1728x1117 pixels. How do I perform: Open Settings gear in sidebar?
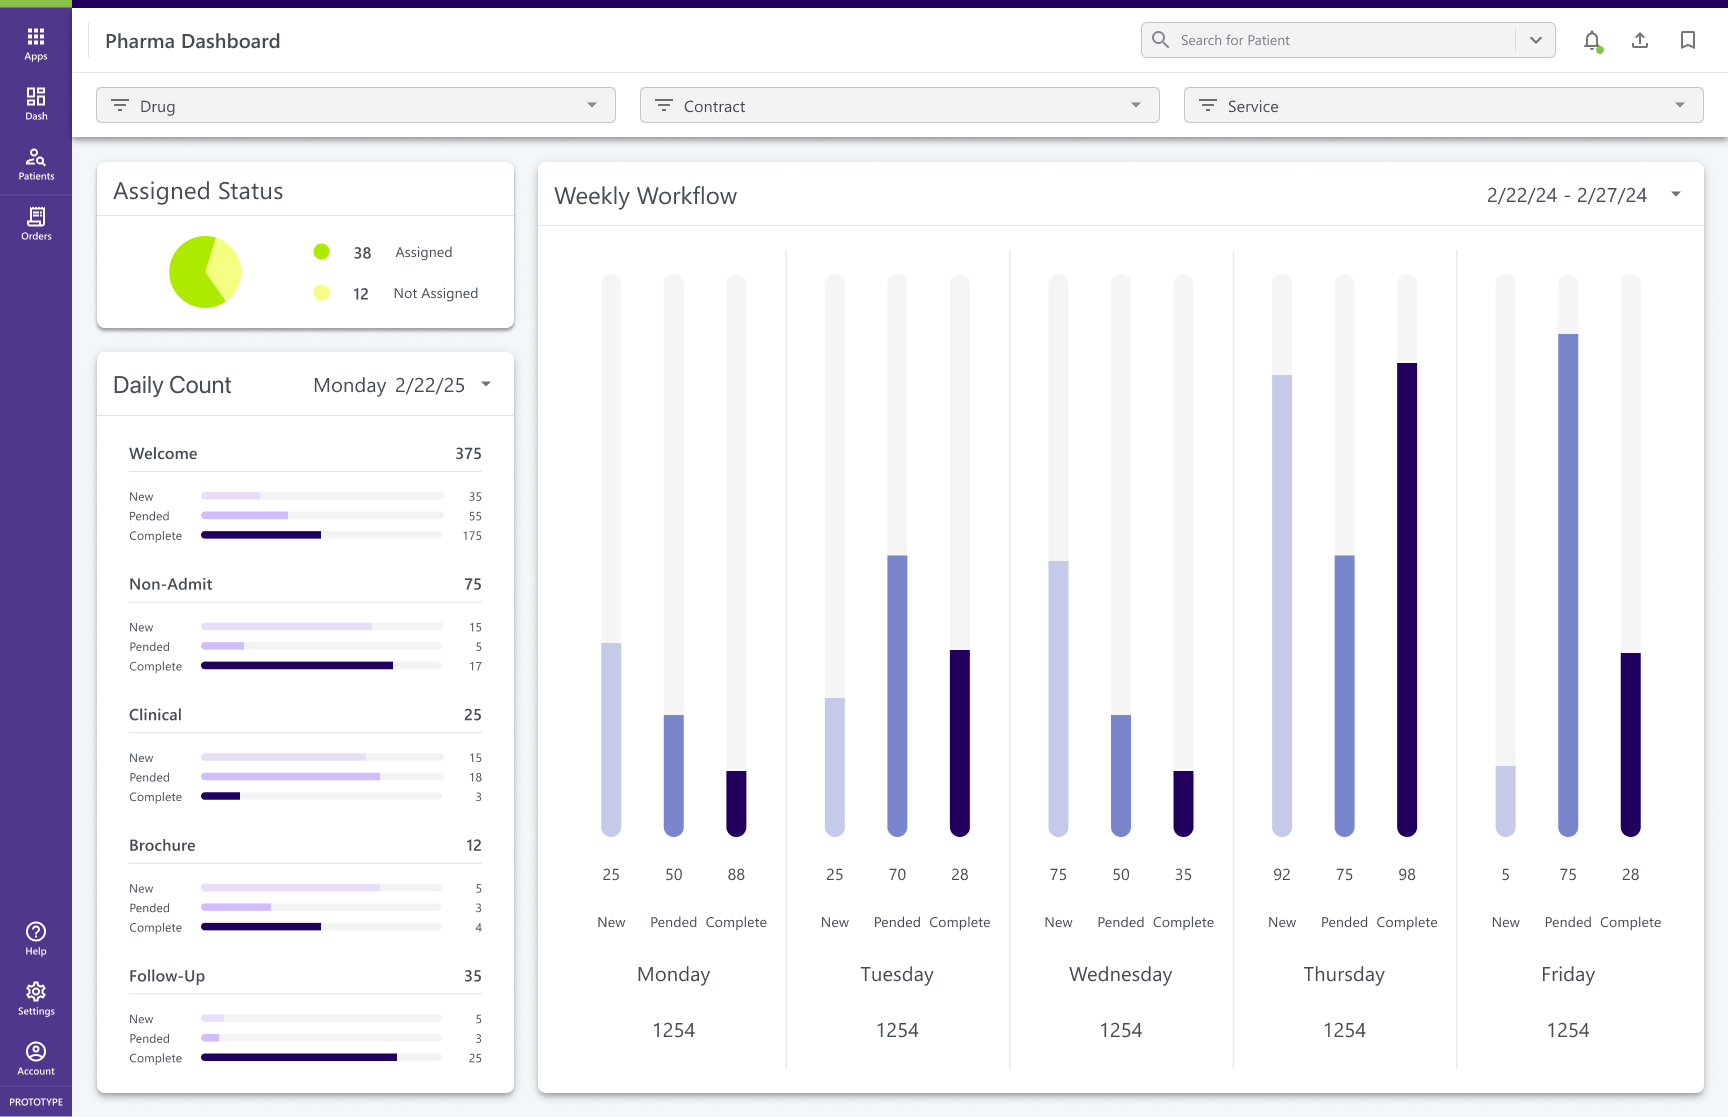(36, 997)
